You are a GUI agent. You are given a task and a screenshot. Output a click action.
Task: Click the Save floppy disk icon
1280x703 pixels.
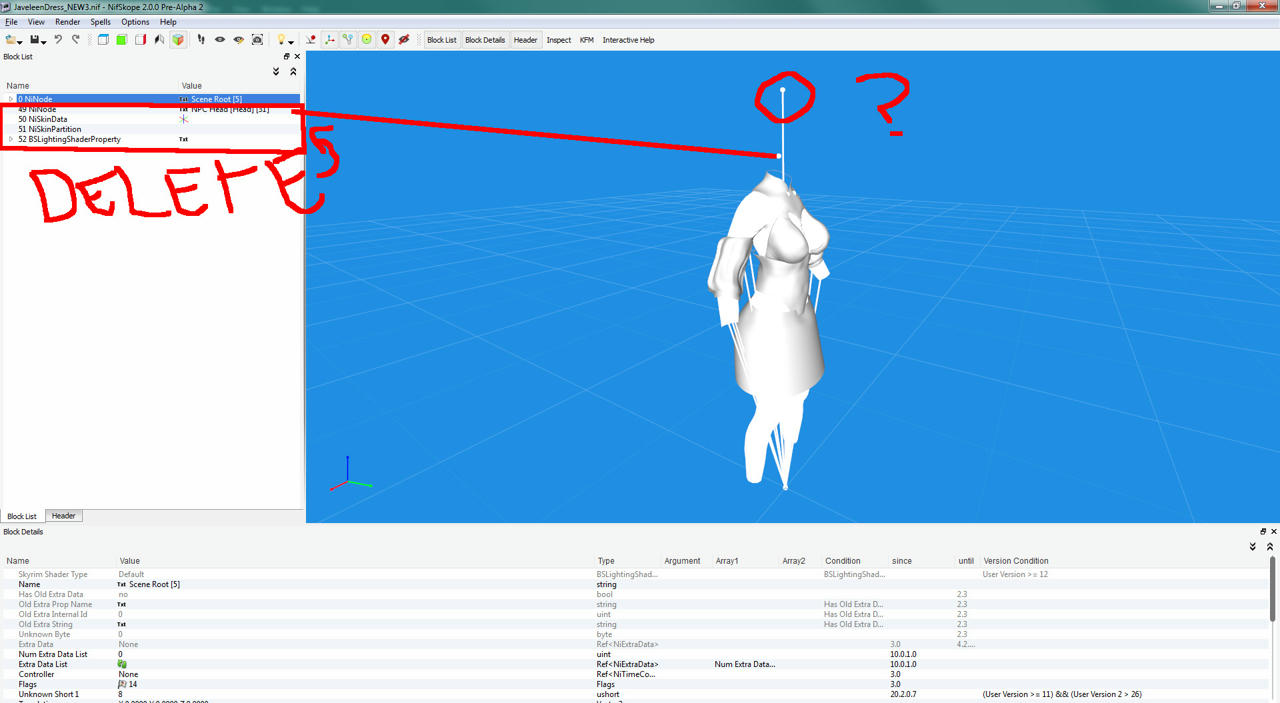coord(36,40)
